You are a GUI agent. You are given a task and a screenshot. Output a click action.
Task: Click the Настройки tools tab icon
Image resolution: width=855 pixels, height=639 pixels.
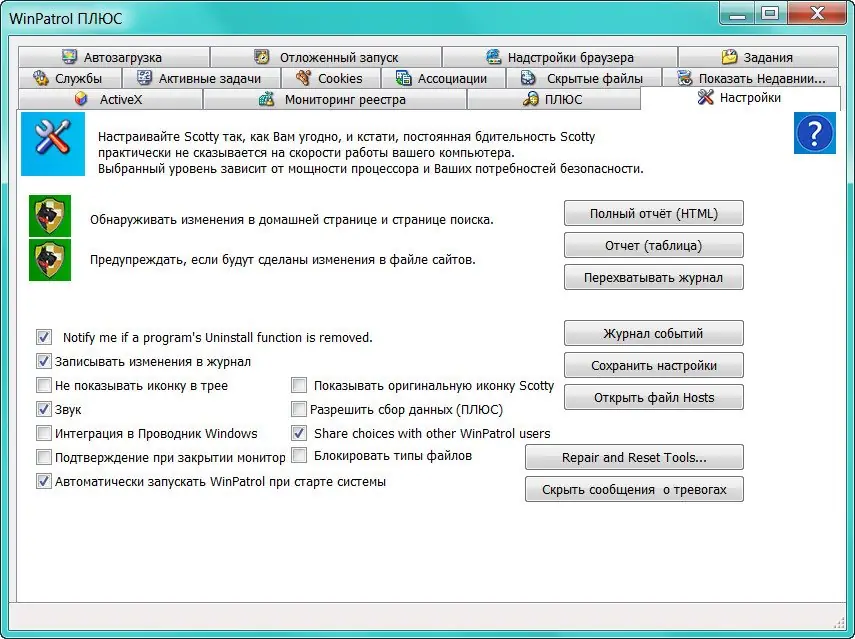click(705, 97)
